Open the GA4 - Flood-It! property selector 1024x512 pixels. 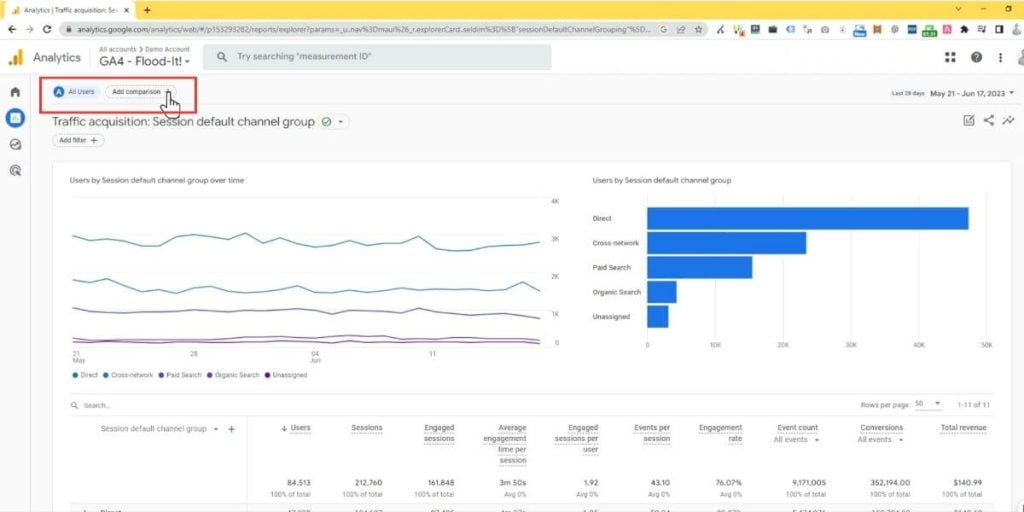pyautogui.click(x=144, y=62)
